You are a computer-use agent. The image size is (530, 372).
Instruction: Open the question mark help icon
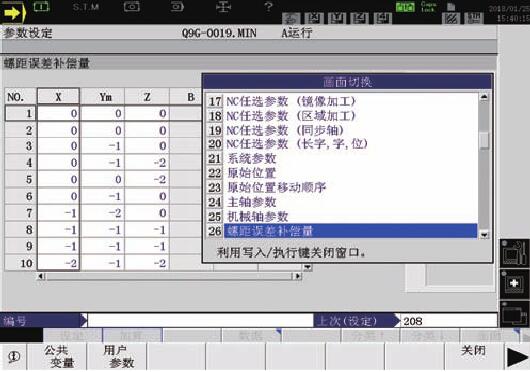[268, 6]
